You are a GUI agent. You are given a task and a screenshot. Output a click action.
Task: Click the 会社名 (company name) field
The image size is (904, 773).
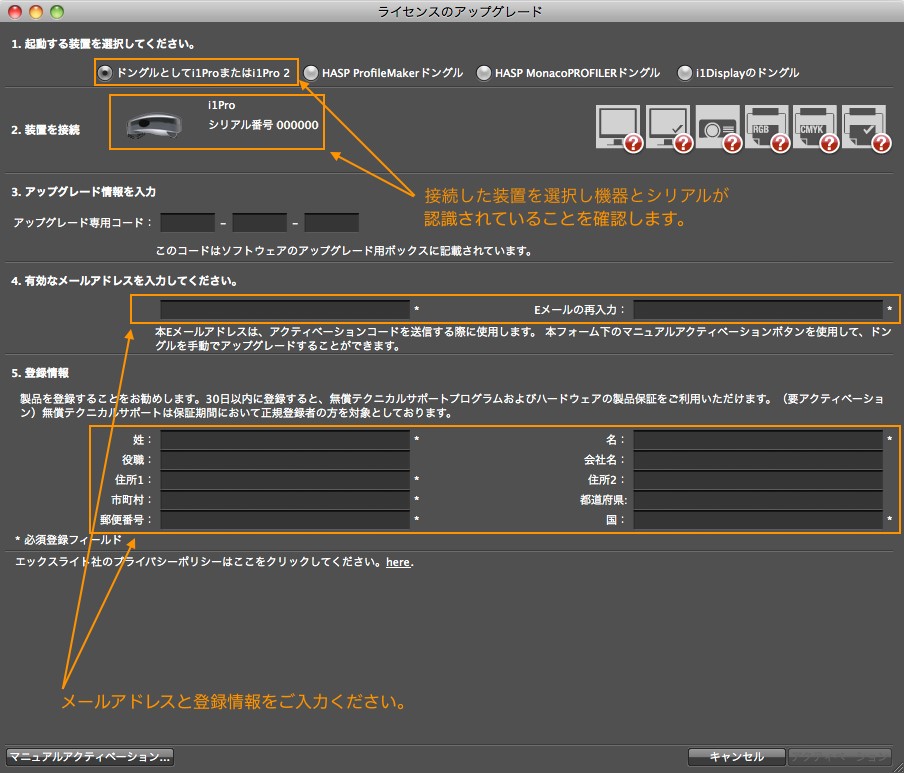(757, 460)
